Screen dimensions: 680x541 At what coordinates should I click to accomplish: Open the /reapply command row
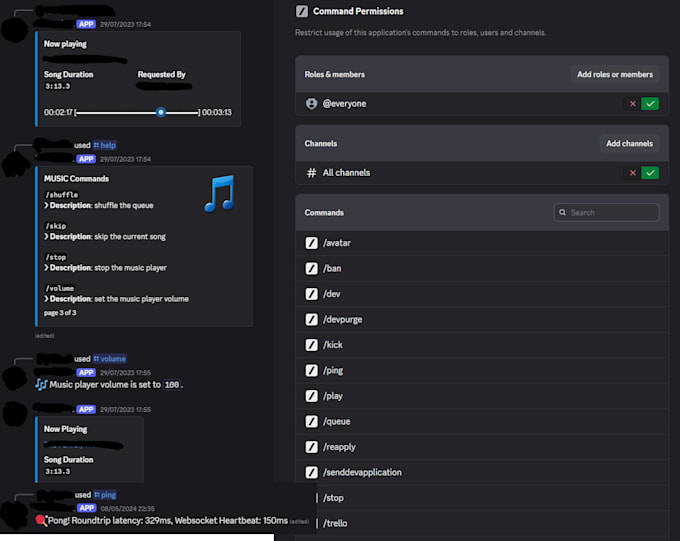(482, 447)
